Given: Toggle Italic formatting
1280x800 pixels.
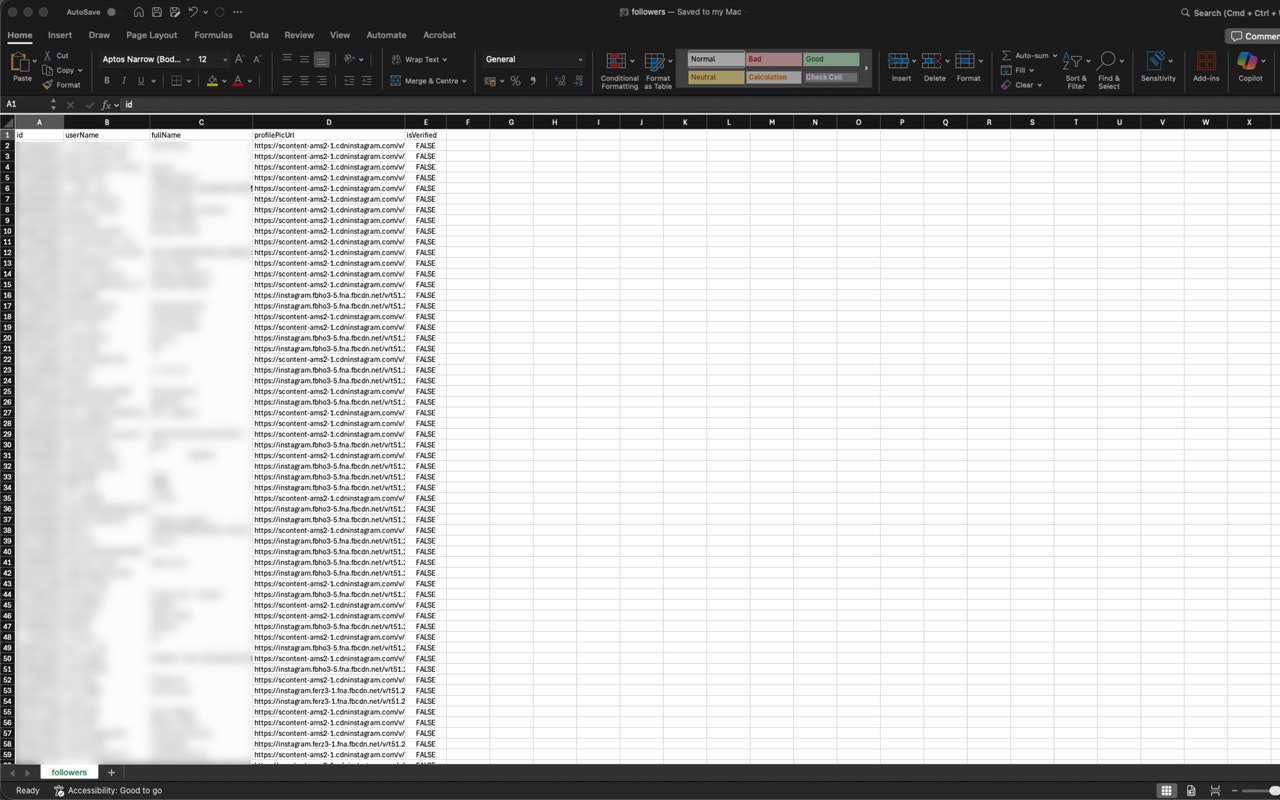Looking at the screenshot, I should coord(124,81).
